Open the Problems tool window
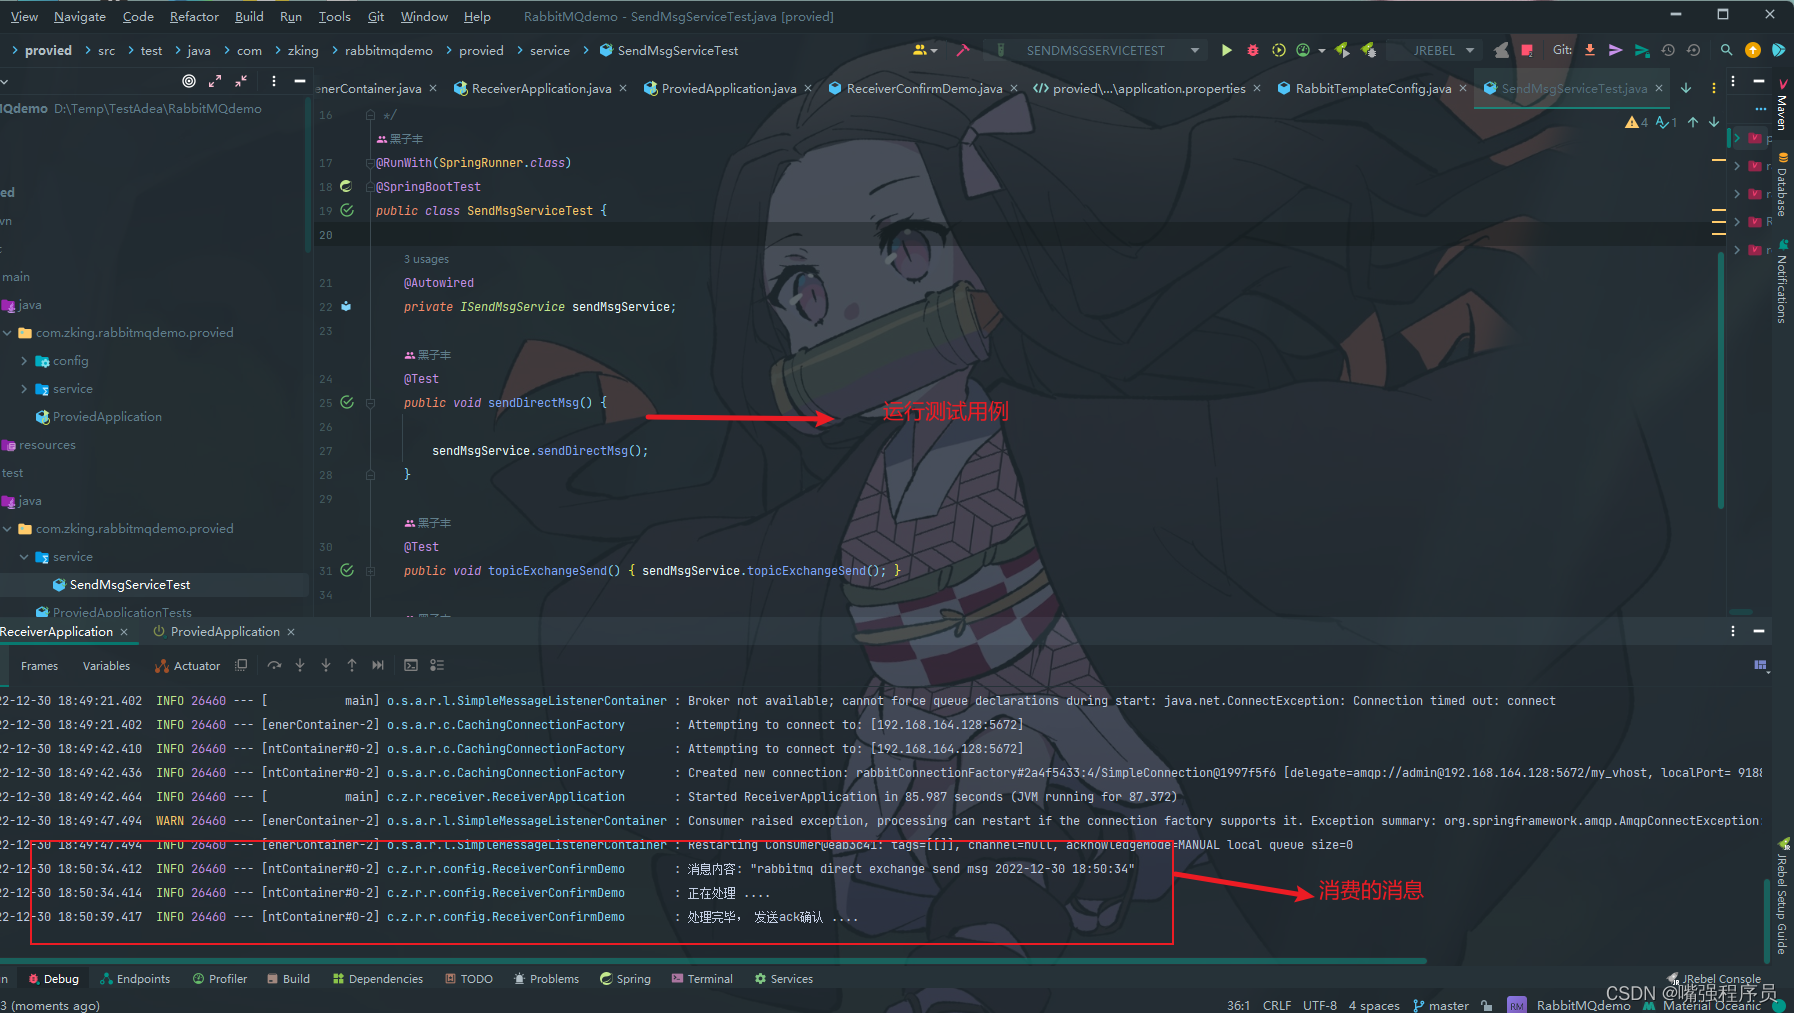 [546, 978]
